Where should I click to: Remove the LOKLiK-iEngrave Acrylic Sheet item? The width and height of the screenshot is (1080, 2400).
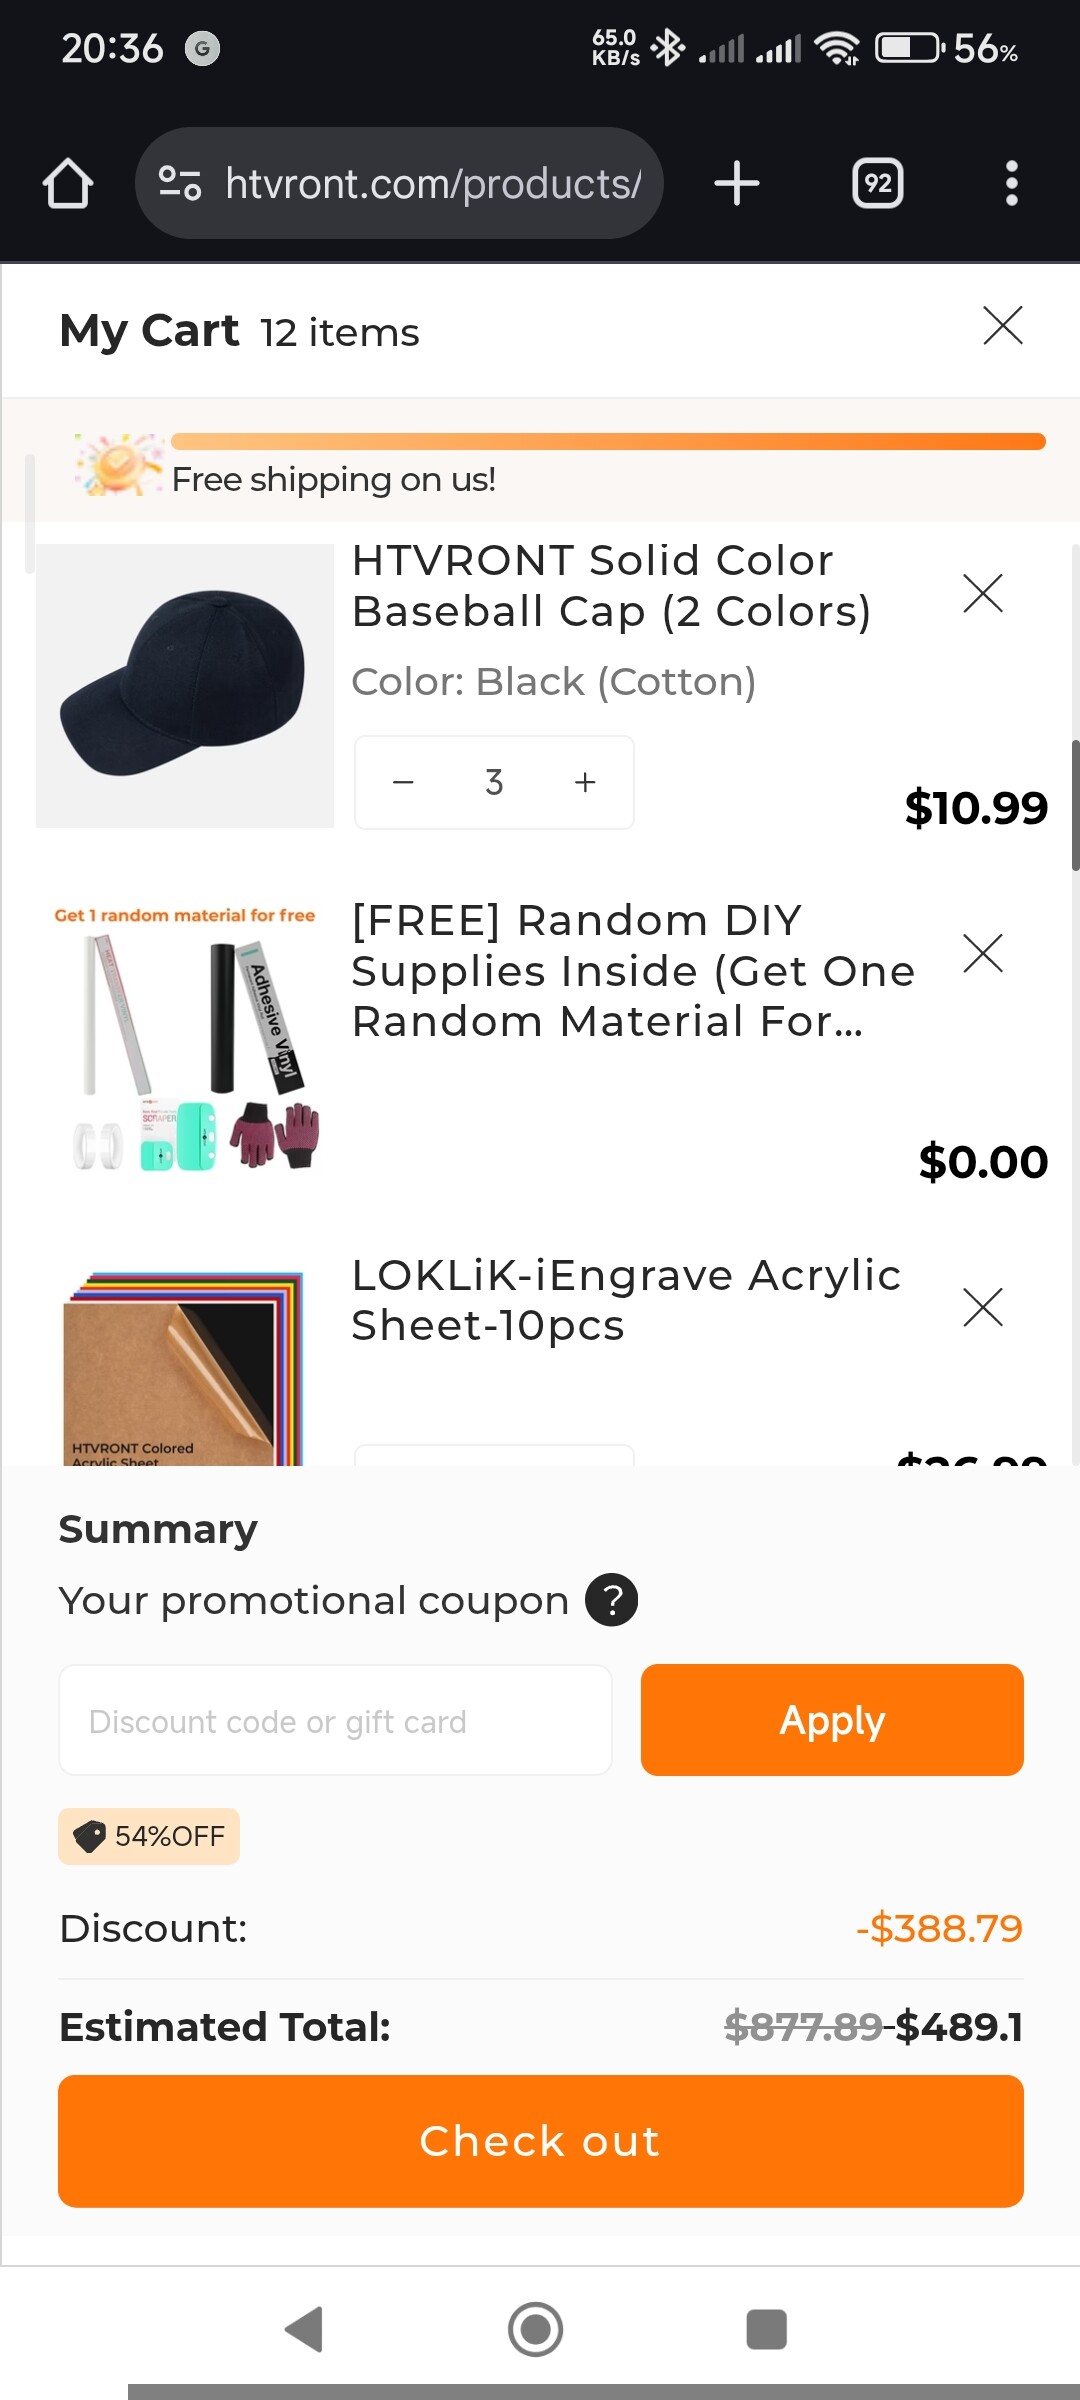(982, 1307)
